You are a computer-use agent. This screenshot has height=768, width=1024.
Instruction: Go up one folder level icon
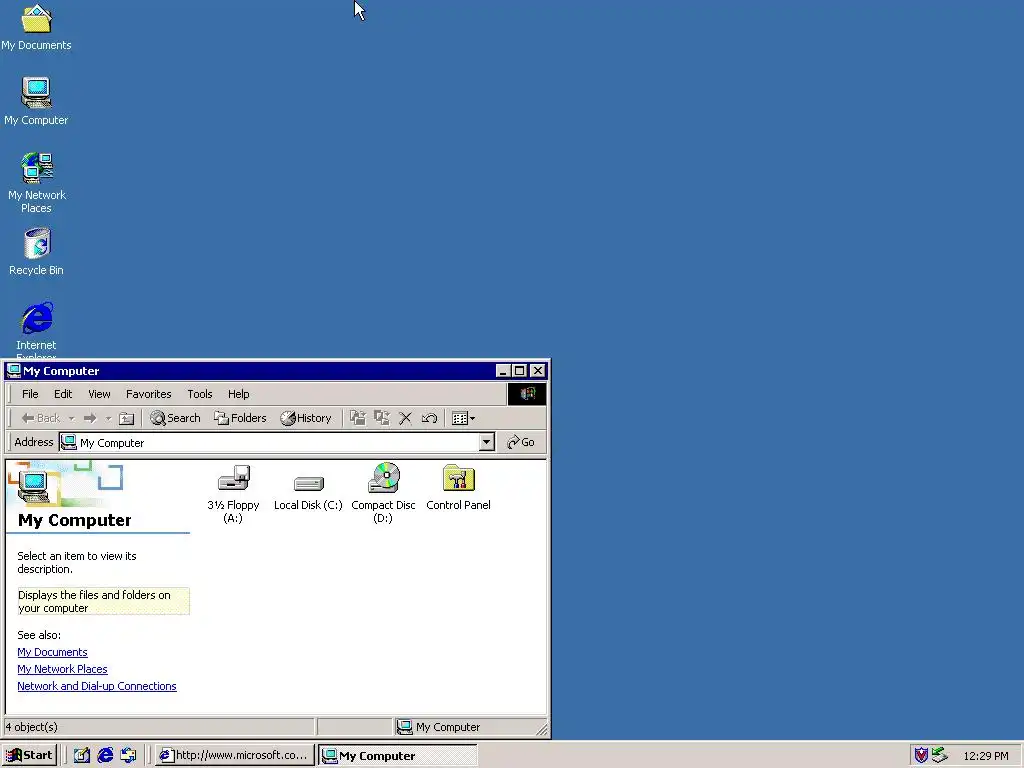[x=127, y=418]
